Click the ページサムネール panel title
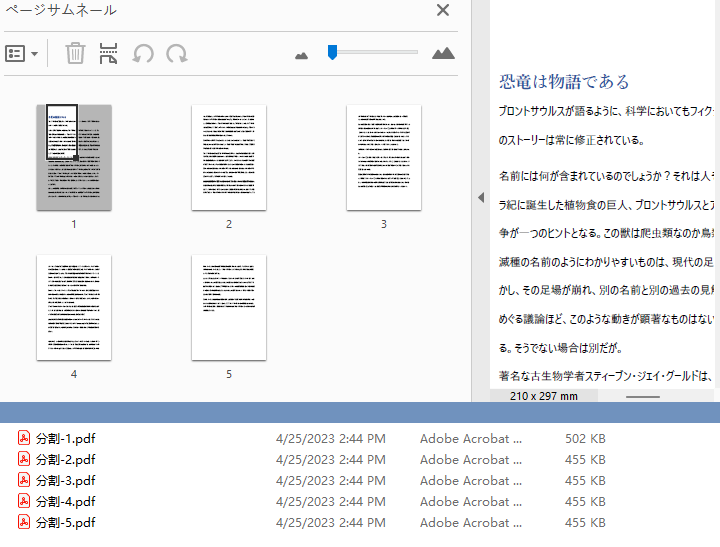Image resolution: width=720 pixels, height=547 pixels. 61,10
